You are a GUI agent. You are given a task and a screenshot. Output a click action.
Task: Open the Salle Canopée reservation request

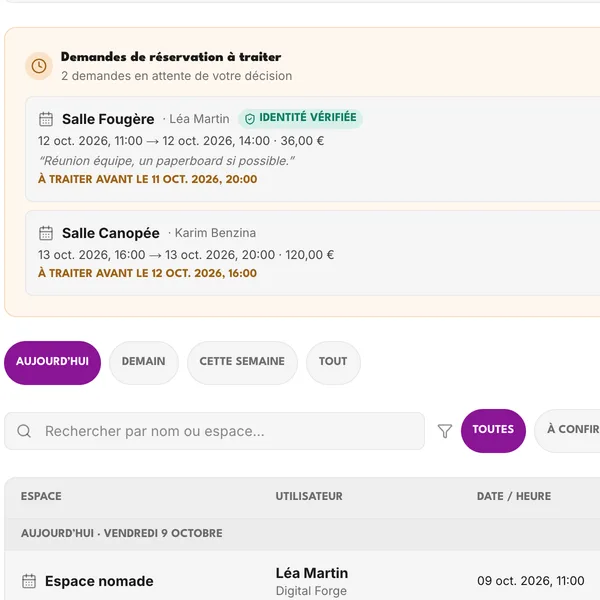click(313, 253)
